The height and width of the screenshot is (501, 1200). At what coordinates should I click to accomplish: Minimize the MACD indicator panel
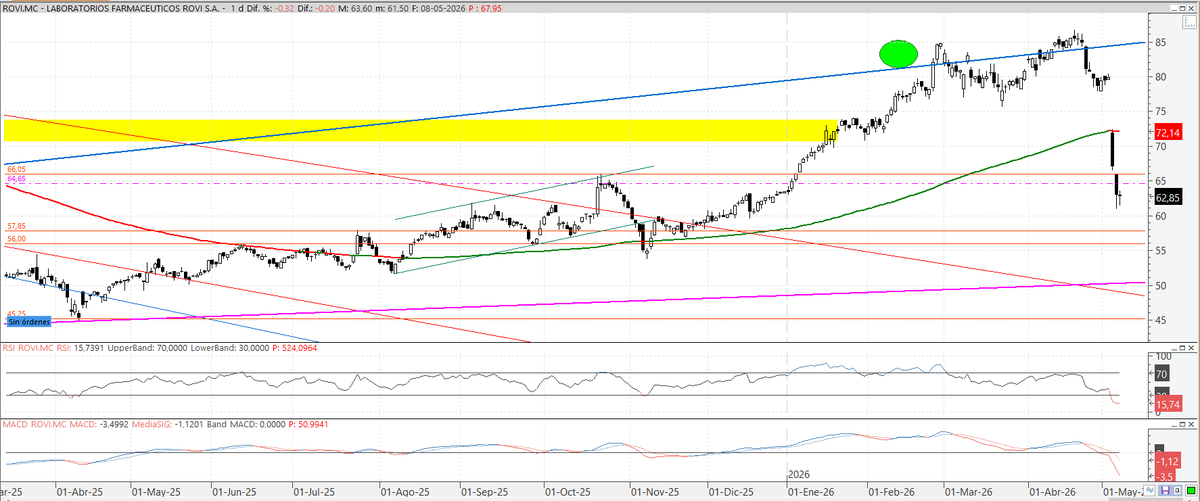click(x=1174, y=424)
